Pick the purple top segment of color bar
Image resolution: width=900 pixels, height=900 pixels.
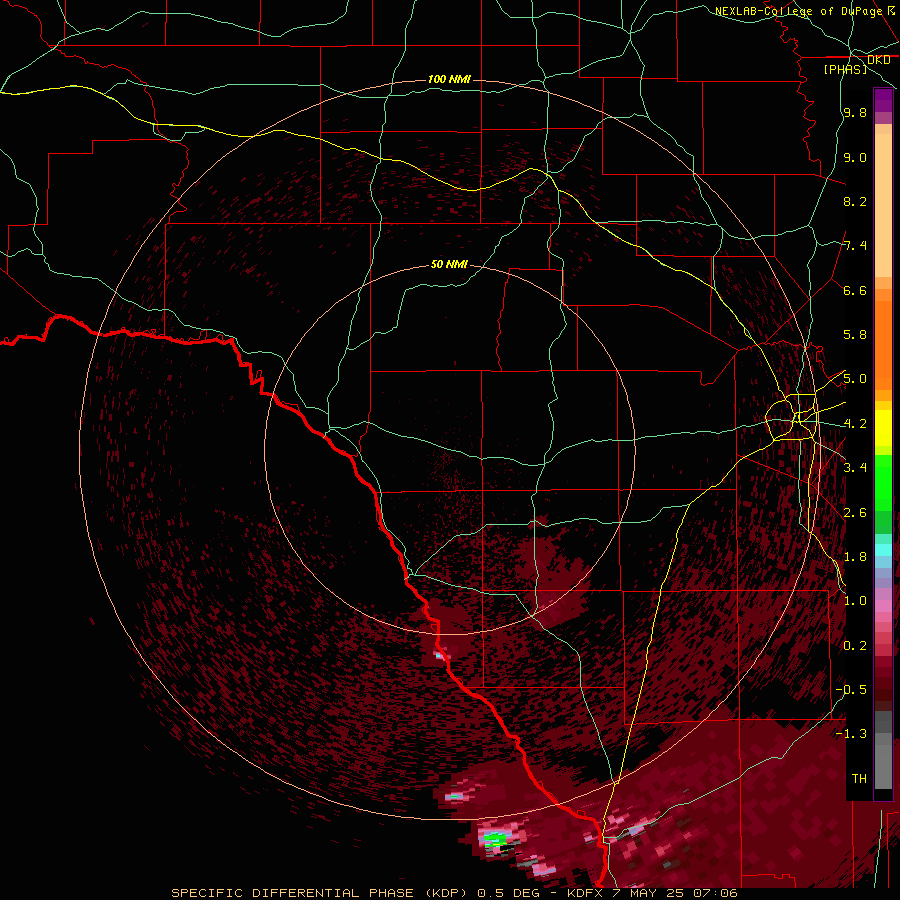pyautogui.click(x=883, y=100)
